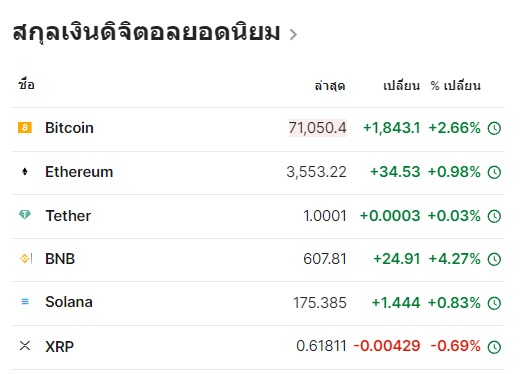The width and height of the screenshot is (526, 374).
Task: Open the สกุลเงินดิจิตอลยอดนิยม heading link
Action: (x=146, y=32)
